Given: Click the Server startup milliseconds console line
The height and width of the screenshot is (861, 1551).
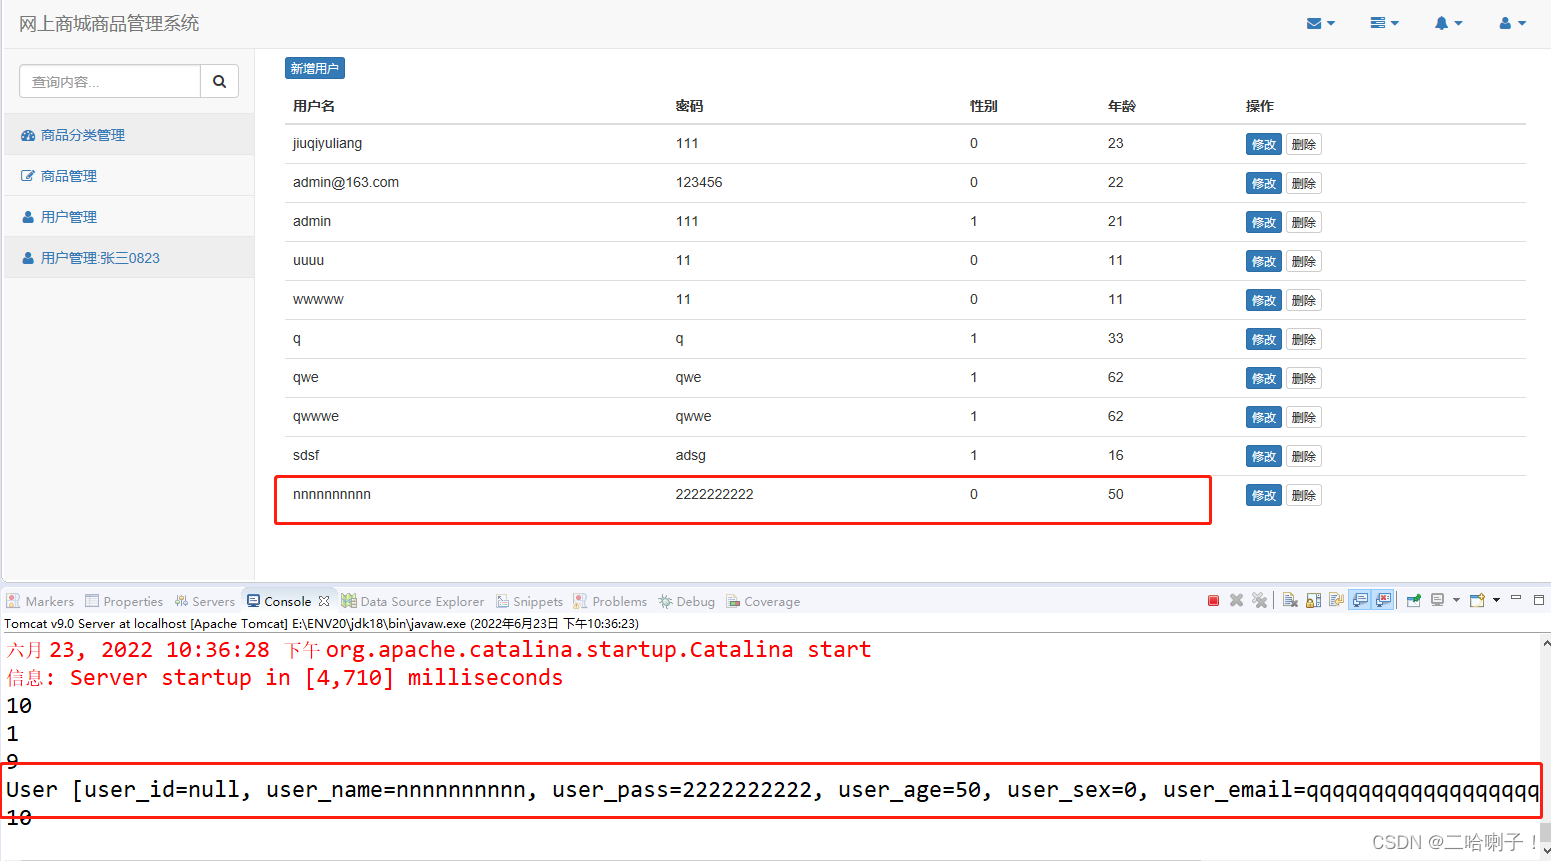Looking at the screenshot, I should [x=285, y=678].
